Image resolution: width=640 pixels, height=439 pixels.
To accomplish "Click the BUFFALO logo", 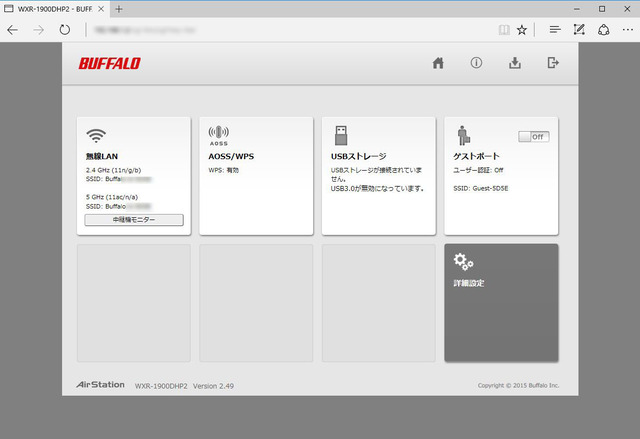I will [x=109, y=63].
